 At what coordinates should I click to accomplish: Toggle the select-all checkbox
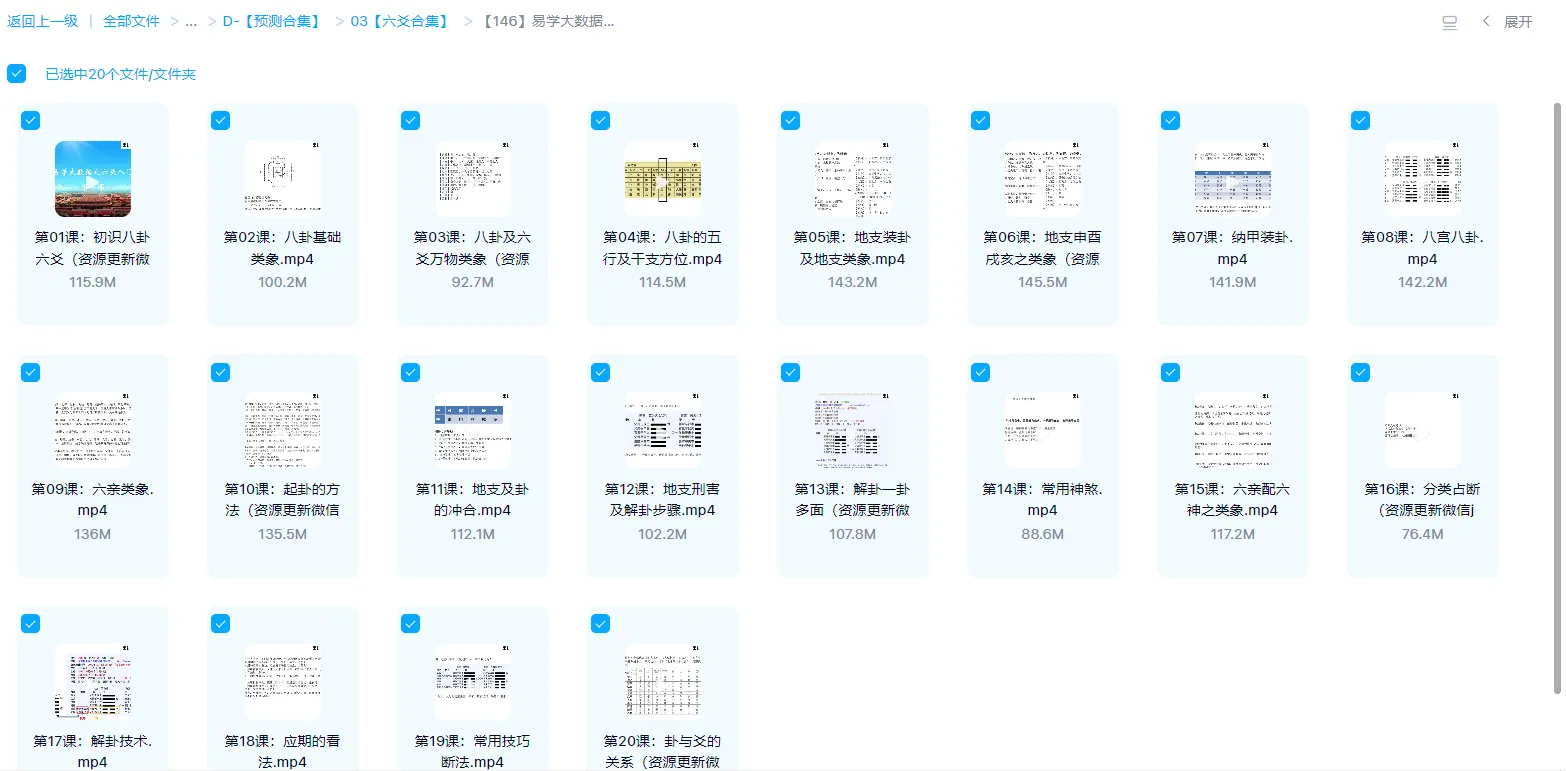(x=16, y=73)
